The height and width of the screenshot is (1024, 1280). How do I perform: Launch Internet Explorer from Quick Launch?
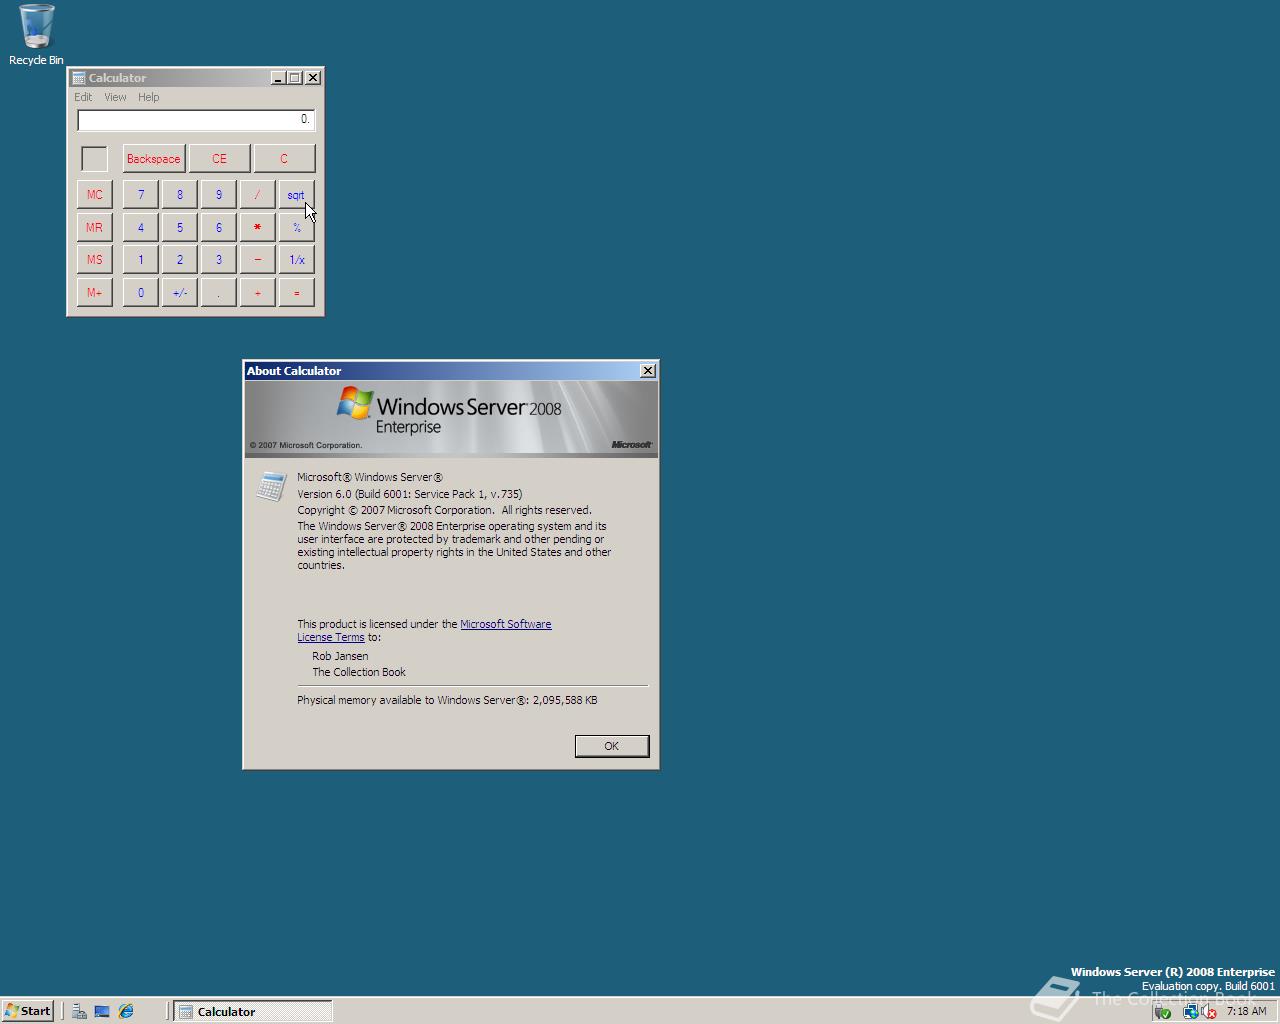(126, 1011)
